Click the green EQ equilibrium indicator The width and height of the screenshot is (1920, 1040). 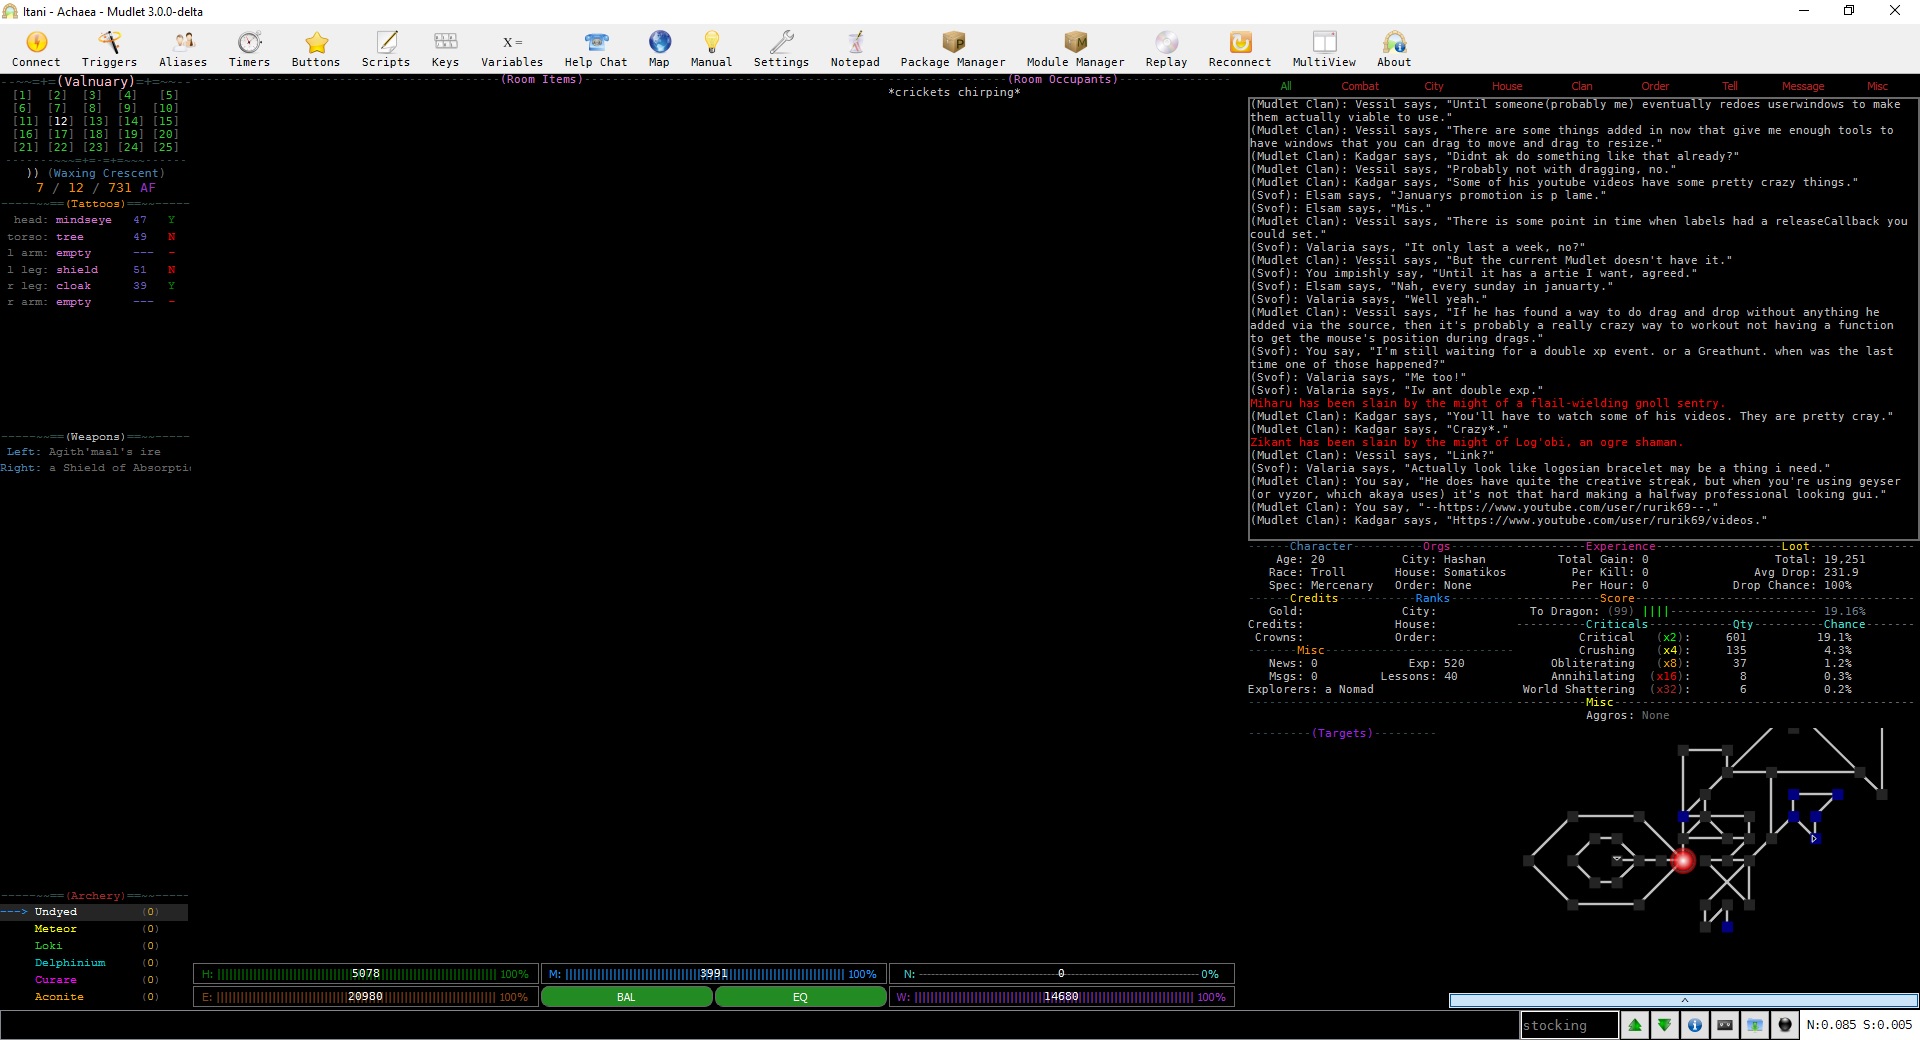tap(800, 997)
